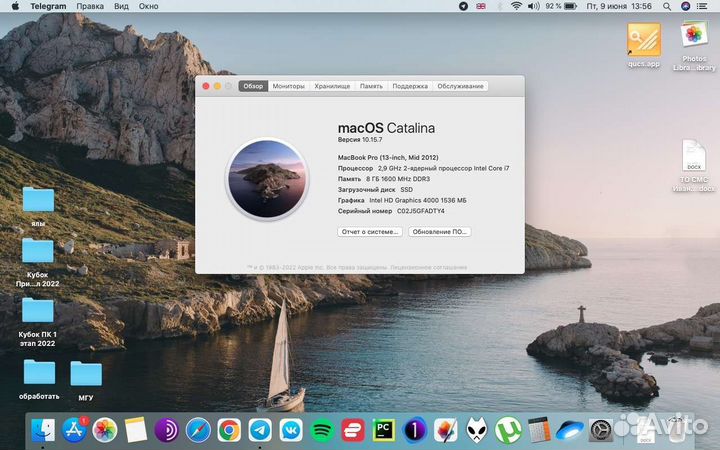Open Safari from the Dock
This screenshot has width=720, height=450.
(198, 430)
